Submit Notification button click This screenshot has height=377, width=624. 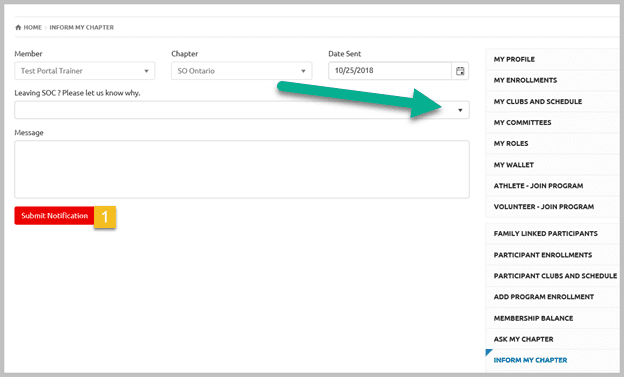pos(55,216)
